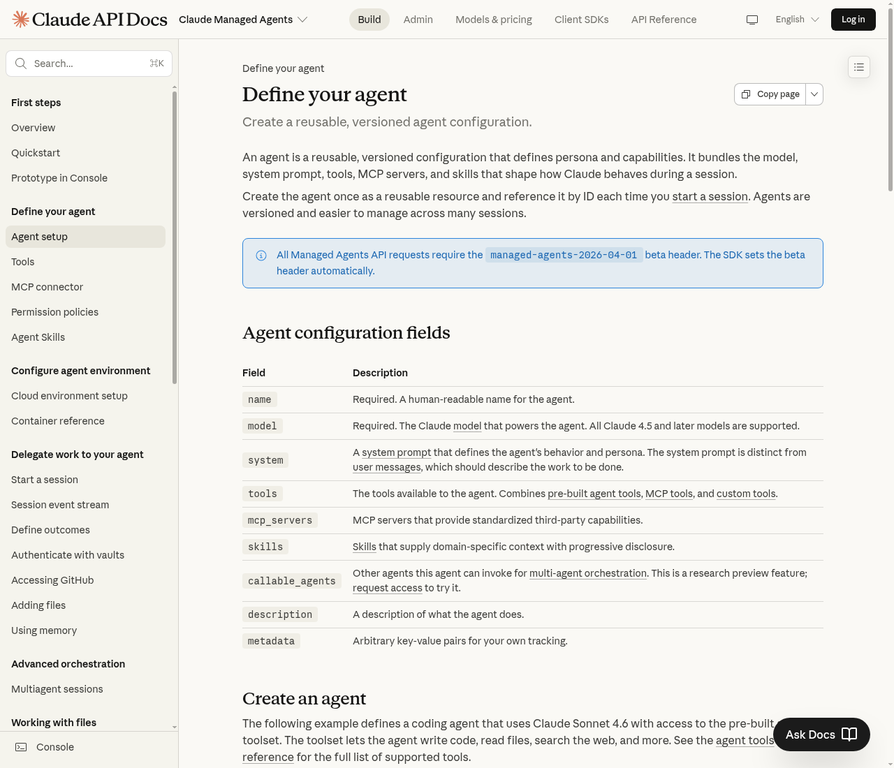The image size is (894, 768).
Task: Click the search magnifier icon
Action: tap(21, 63)
